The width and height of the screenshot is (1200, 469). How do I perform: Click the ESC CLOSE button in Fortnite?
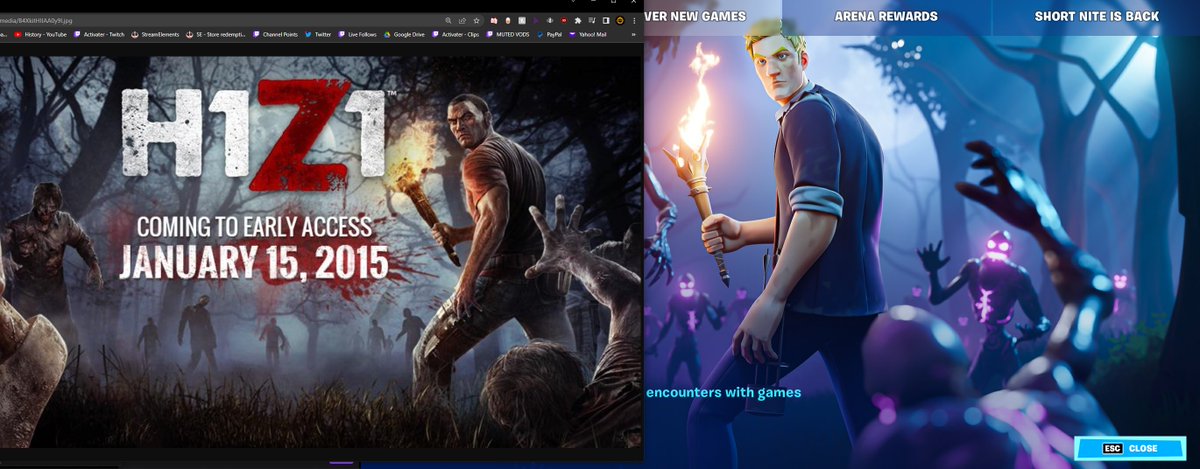point(1128,449)
